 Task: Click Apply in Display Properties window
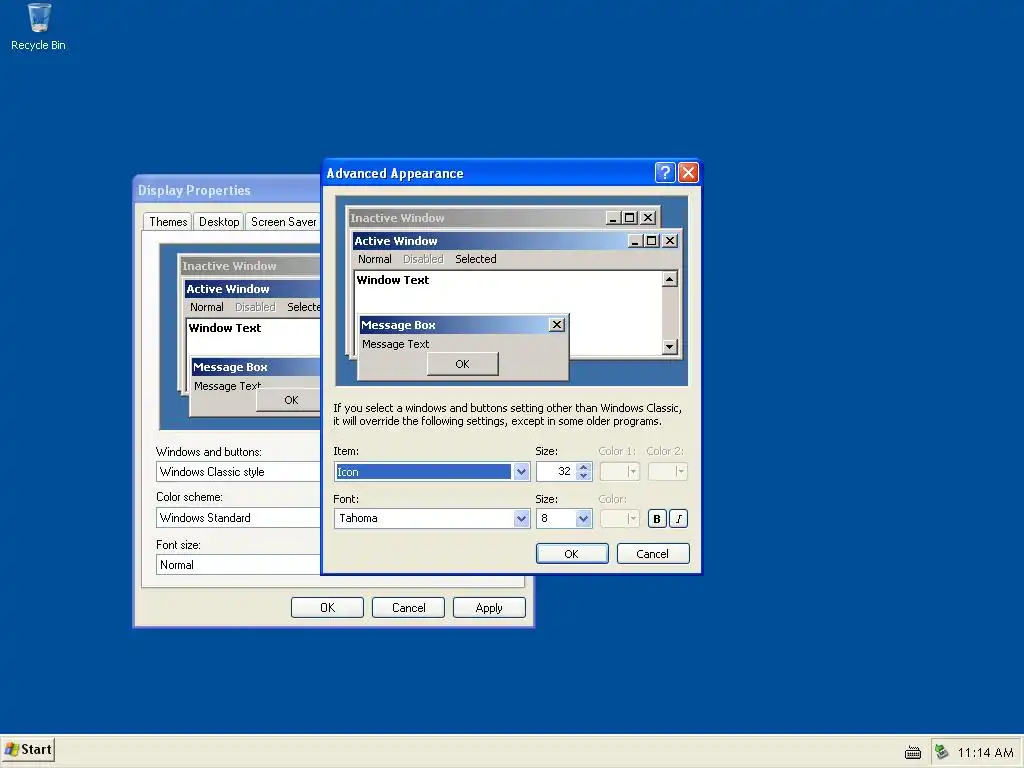tap(489, 607)
